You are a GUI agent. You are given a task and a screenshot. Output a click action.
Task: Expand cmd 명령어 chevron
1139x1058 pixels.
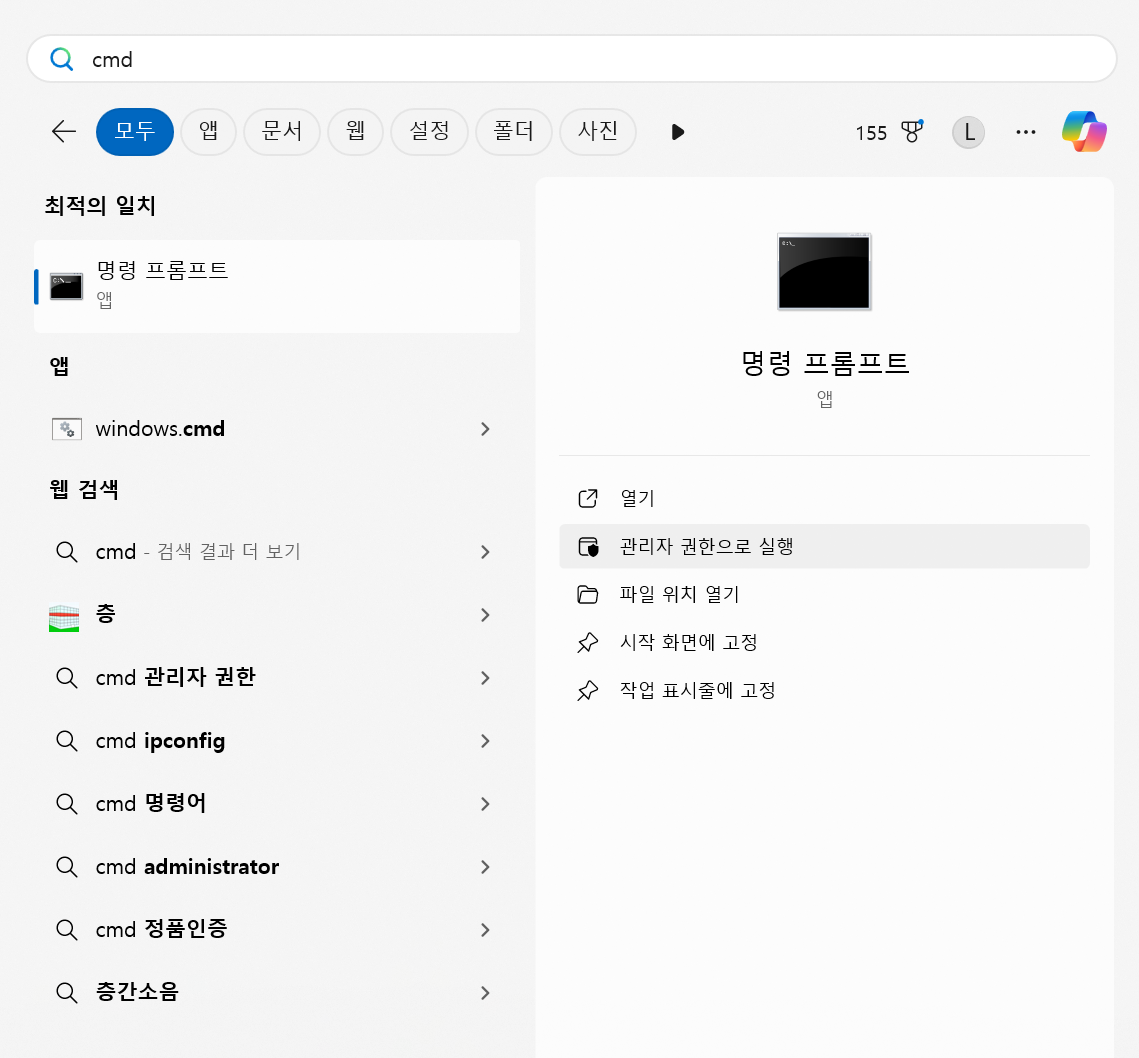(x=485, y=804)
